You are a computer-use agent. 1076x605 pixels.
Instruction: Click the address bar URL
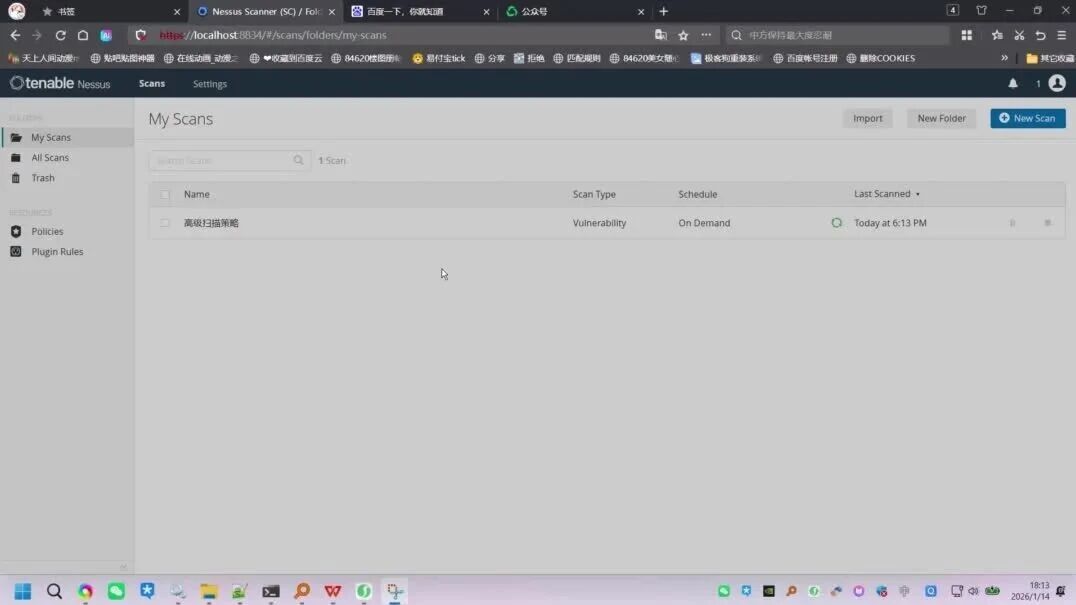pyautogui.click(x=273, y=35)
